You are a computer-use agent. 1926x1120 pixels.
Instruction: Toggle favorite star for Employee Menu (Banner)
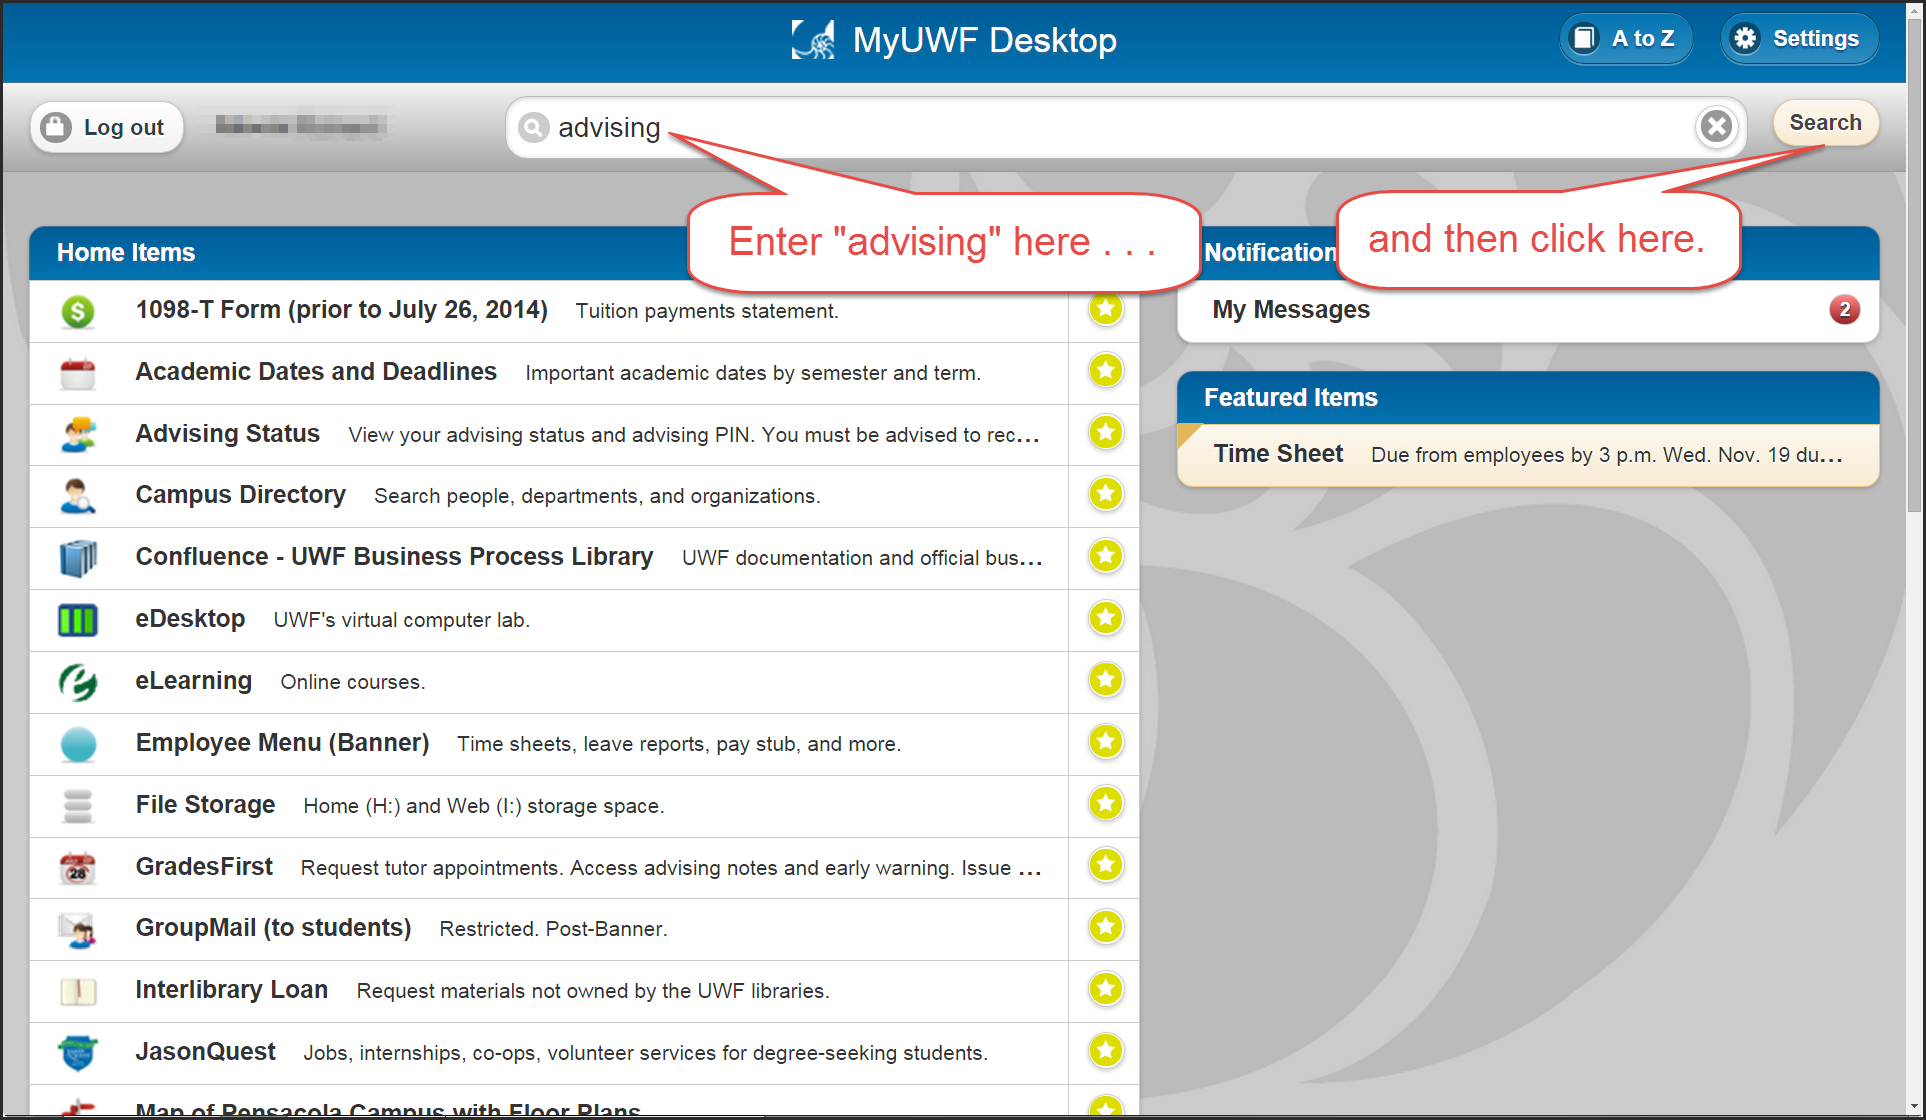[1106, 742]
